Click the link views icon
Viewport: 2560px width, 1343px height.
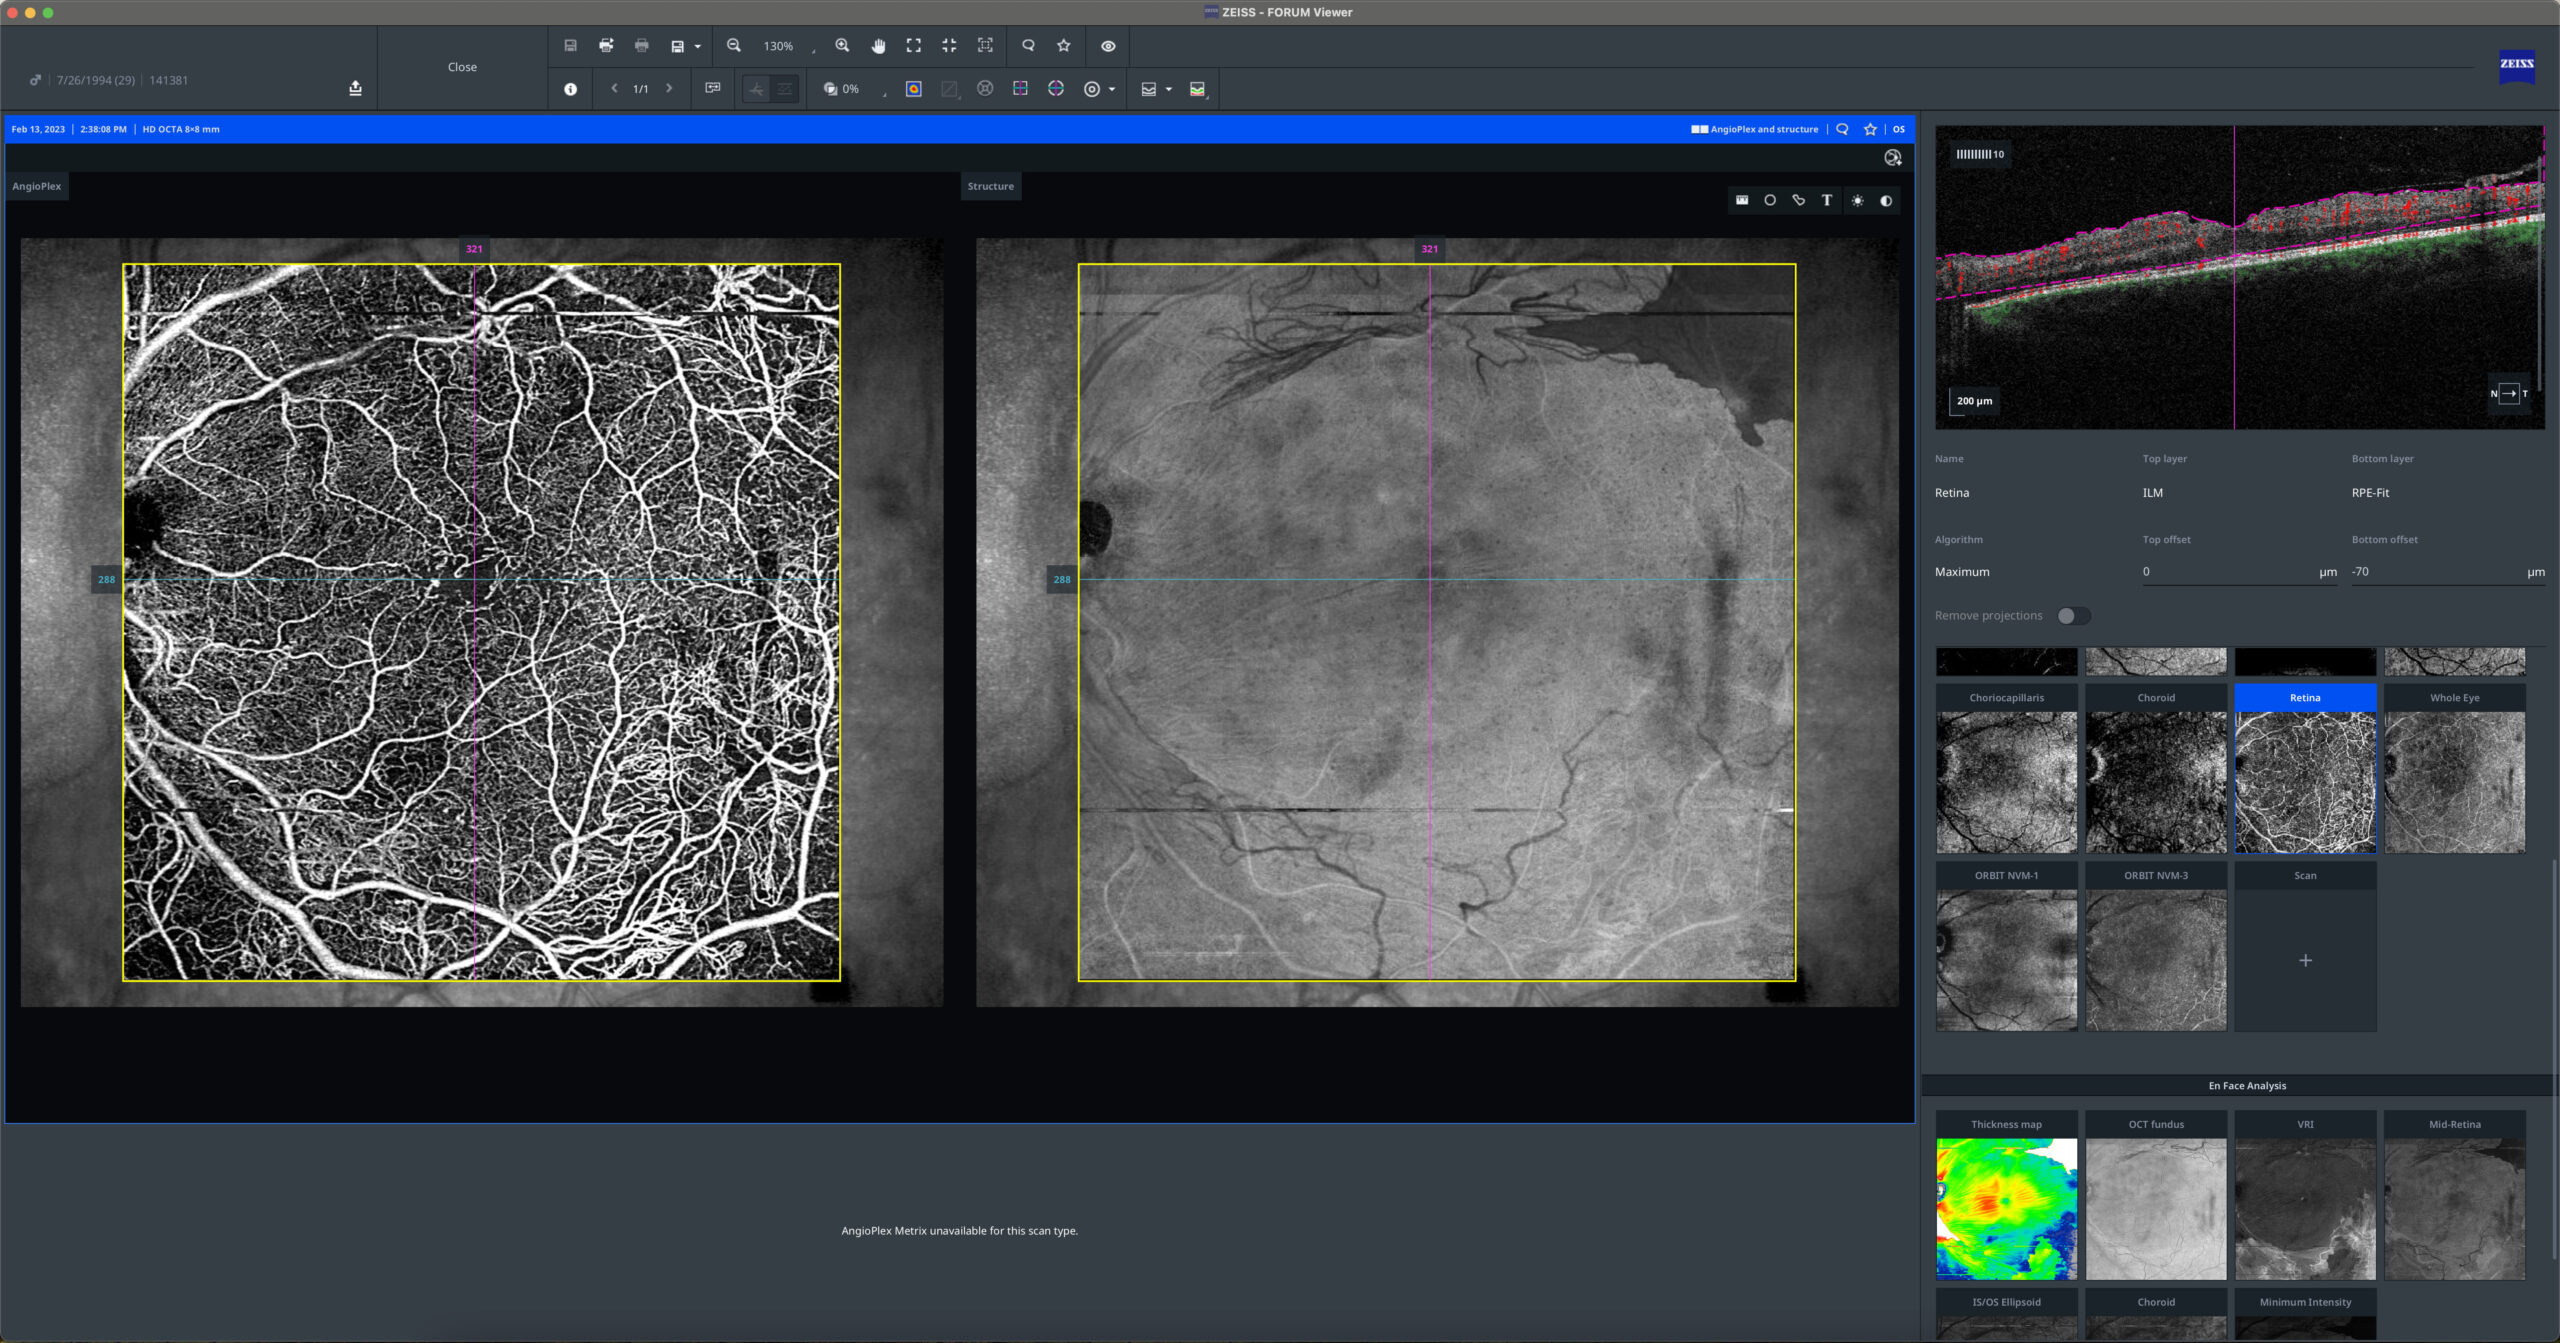[713, 89]
